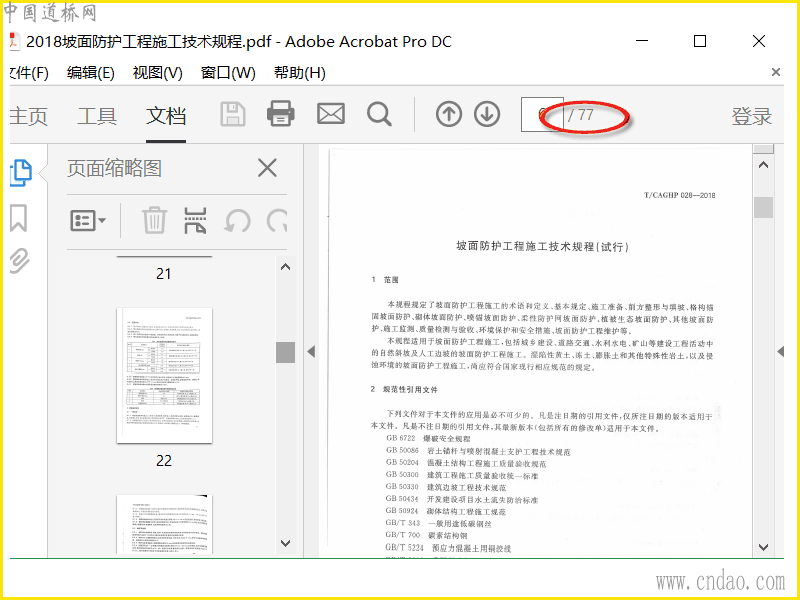Click the heading 1 范围
Viewport: 800px width, 600px height.
tap(385, 280)
